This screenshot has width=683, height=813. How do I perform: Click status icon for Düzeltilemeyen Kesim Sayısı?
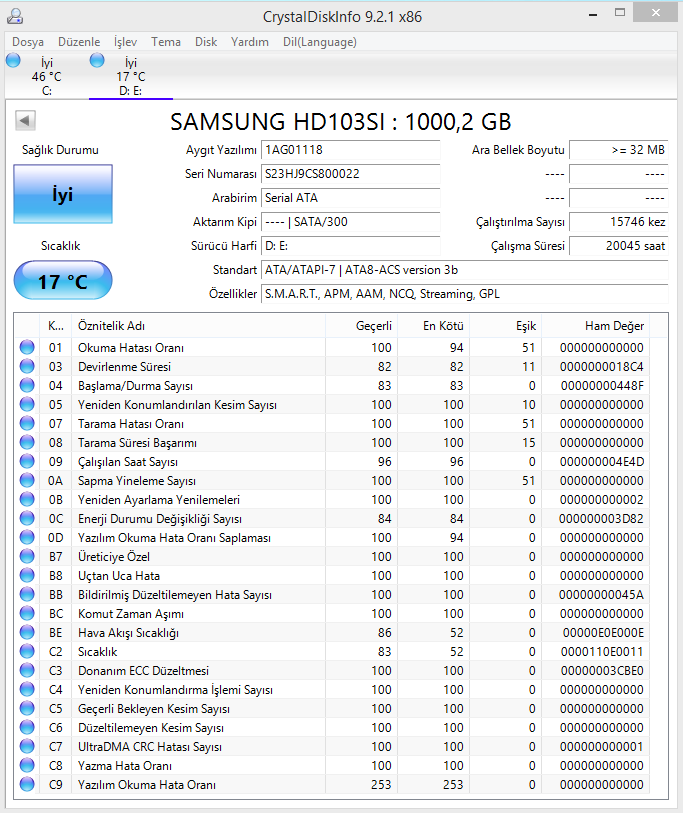coord(27,727)
